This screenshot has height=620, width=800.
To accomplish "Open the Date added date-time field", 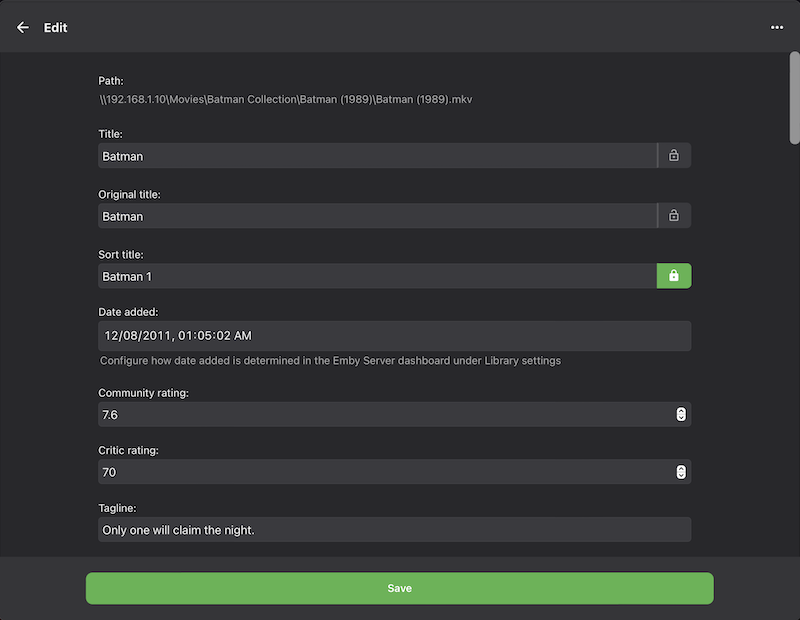I will point(394,336).
